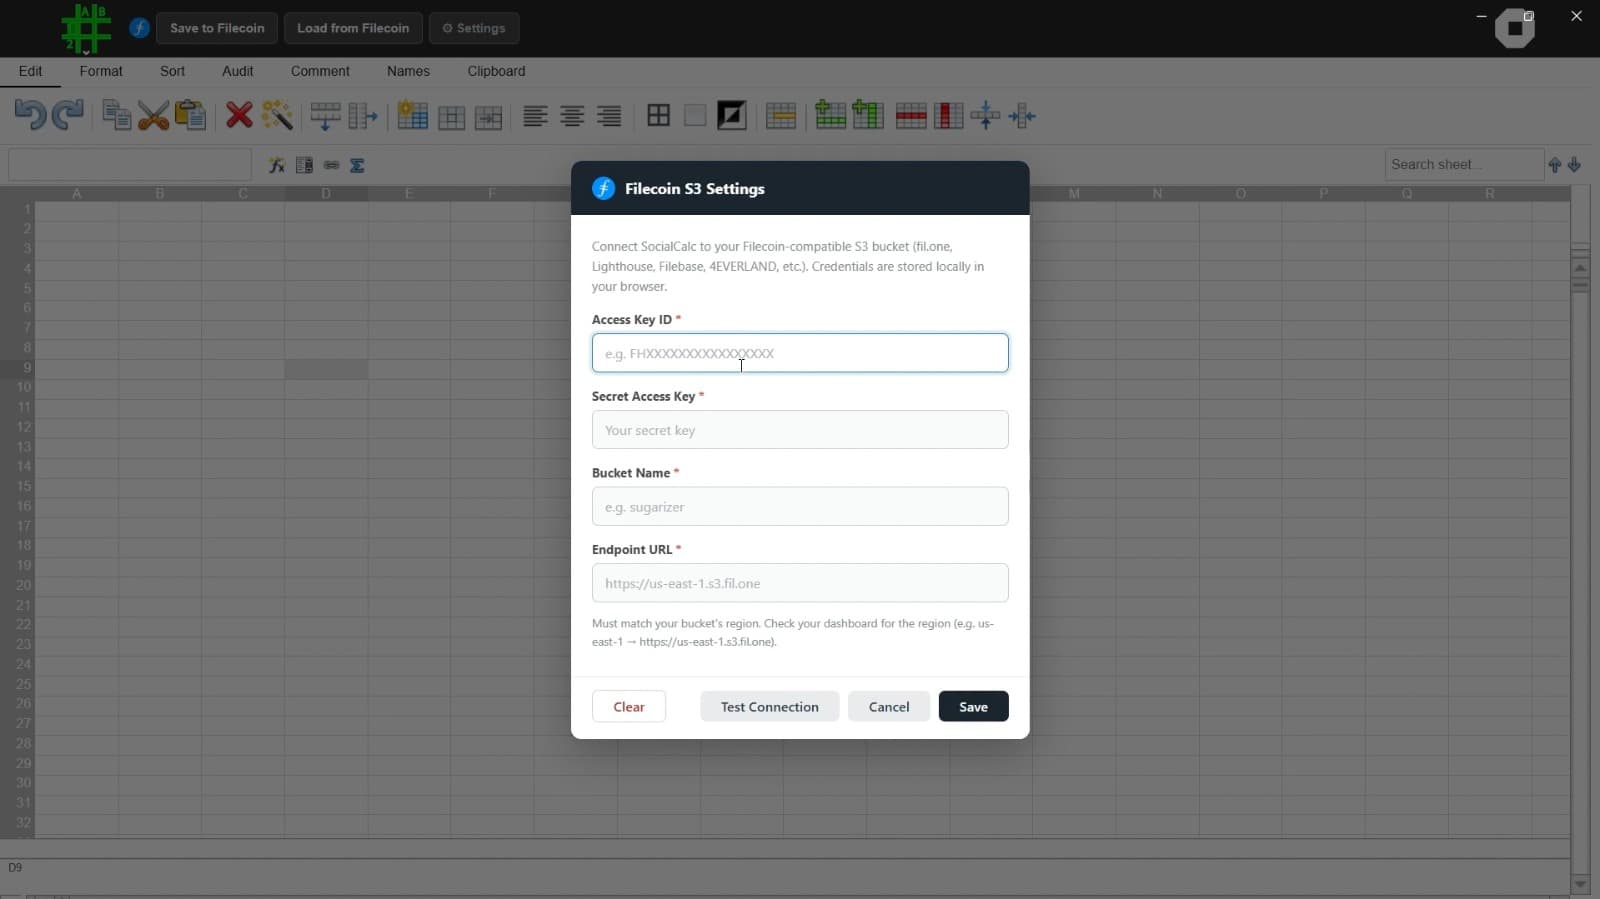The image size is (1600, 899).
Task: Click the search down arrow icon
Action: pyautogui.click(x=1574, y=165)
